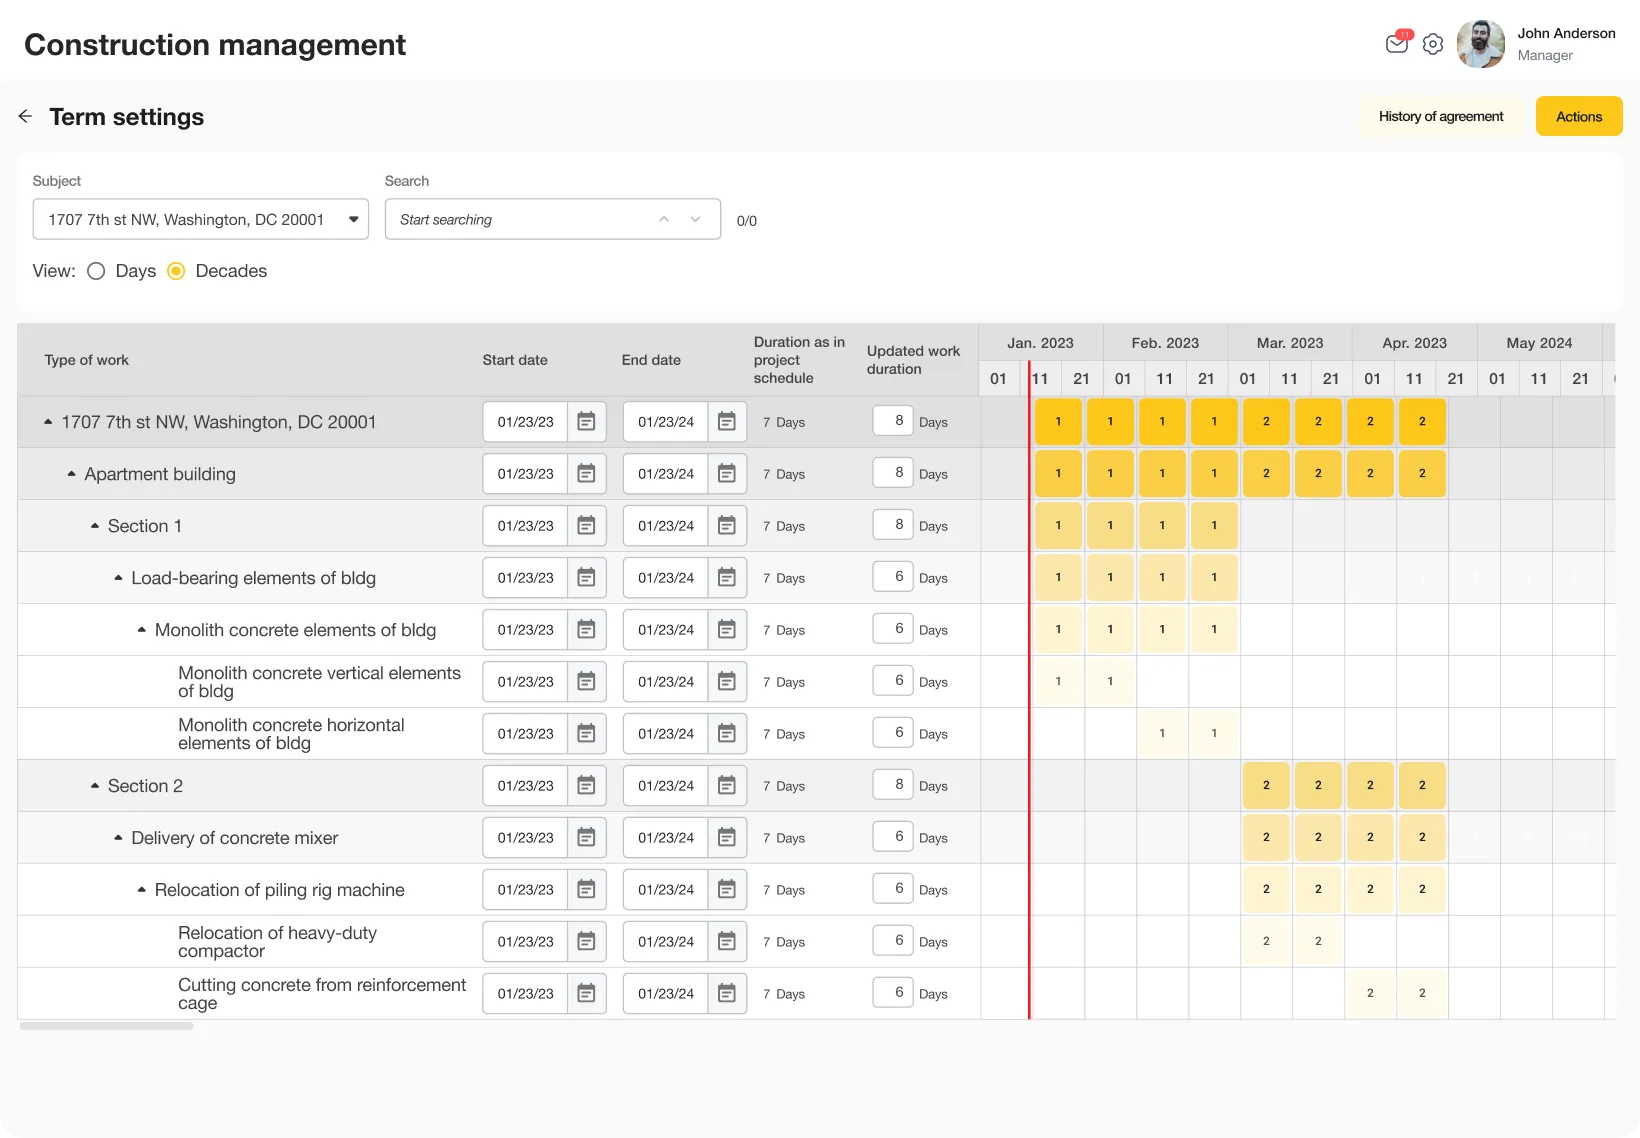Open the settings gear icon
The height and width of the screenshot is (1138, 1640).
pyautogui.click(x=1433, y=44)
